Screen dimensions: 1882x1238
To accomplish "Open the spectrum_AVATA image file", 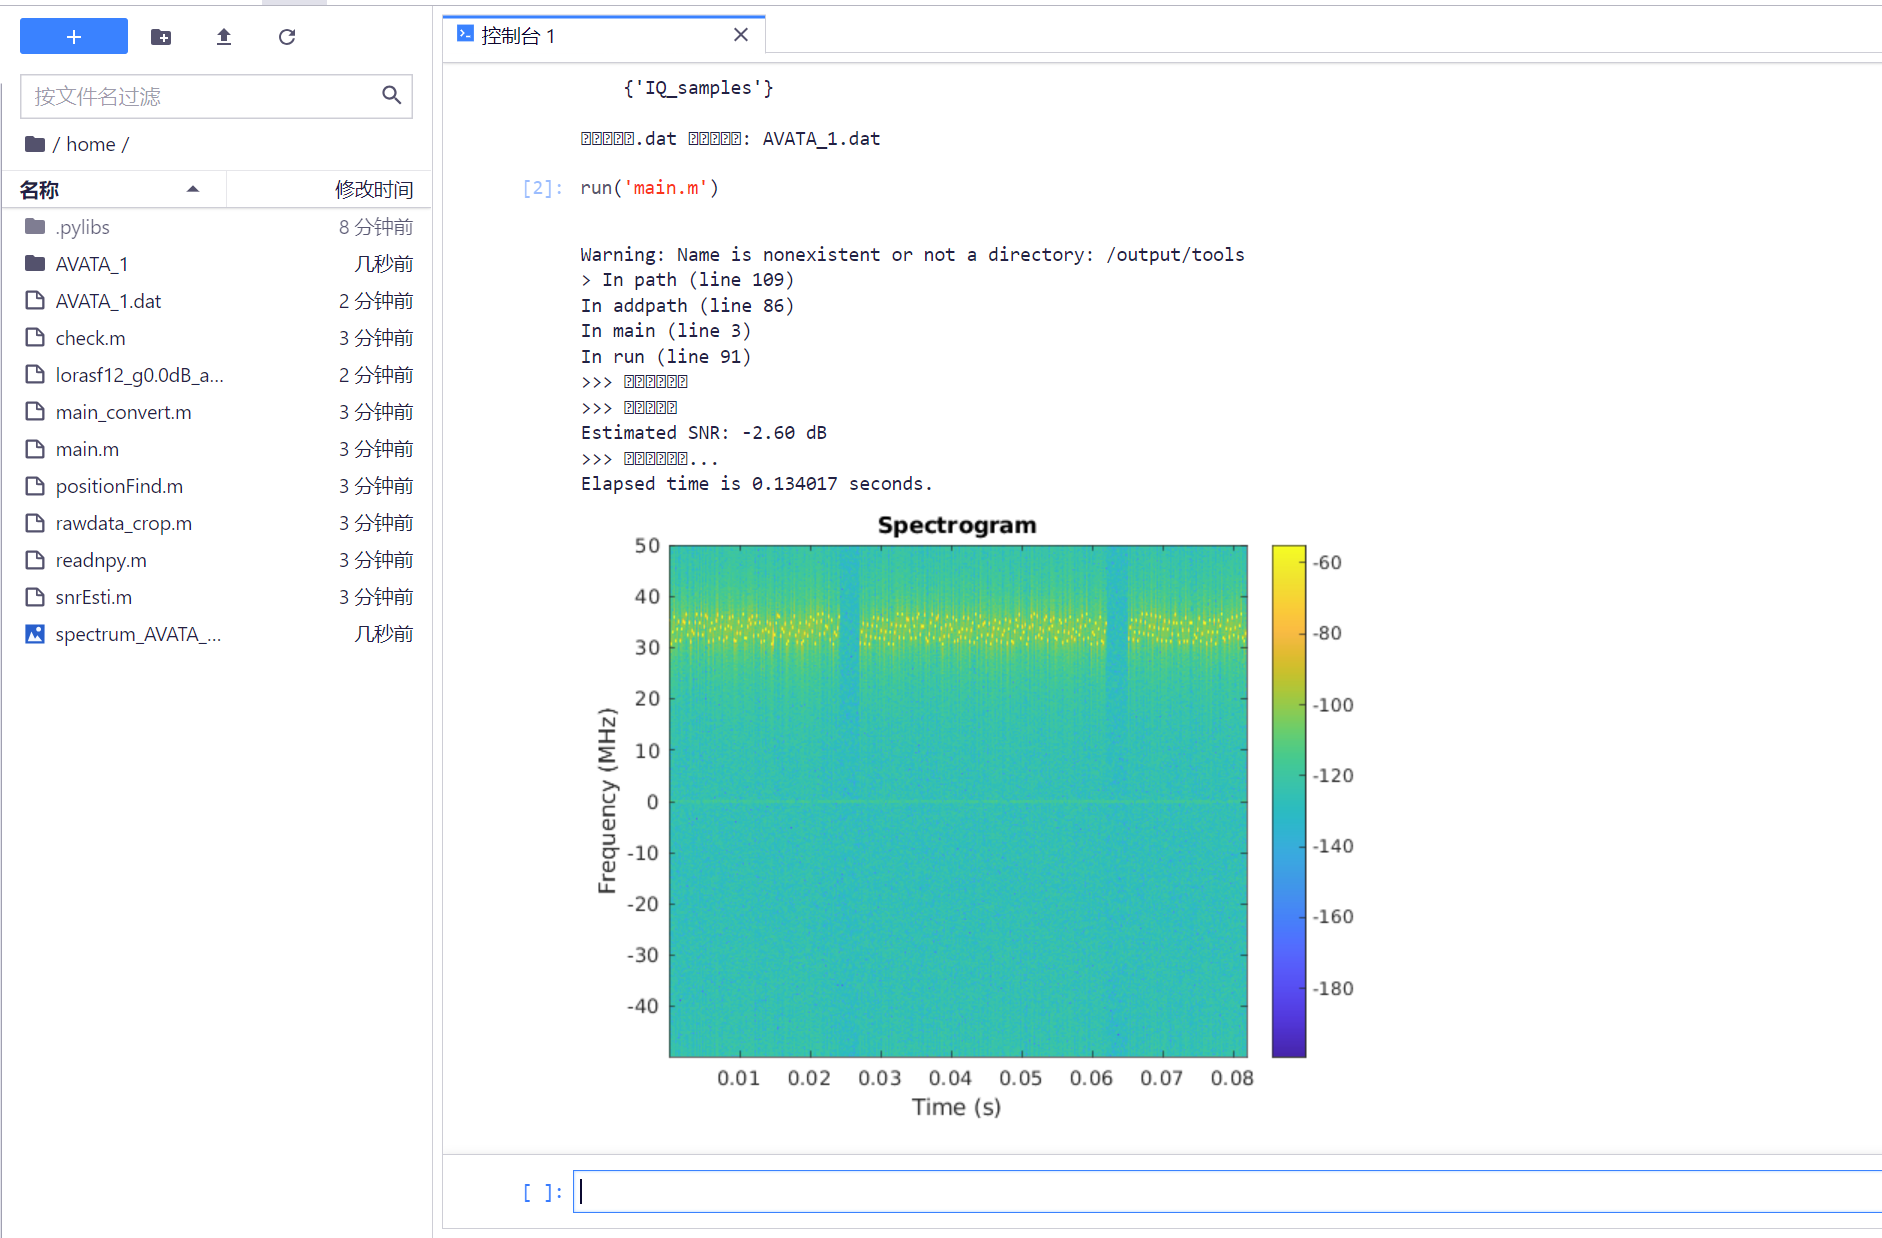I will [x=138, y=634].
